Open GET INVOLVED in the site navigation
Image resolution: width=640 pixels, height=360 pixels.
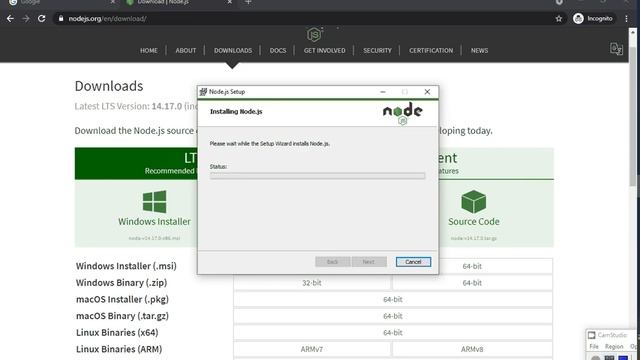tap(324, 51)
